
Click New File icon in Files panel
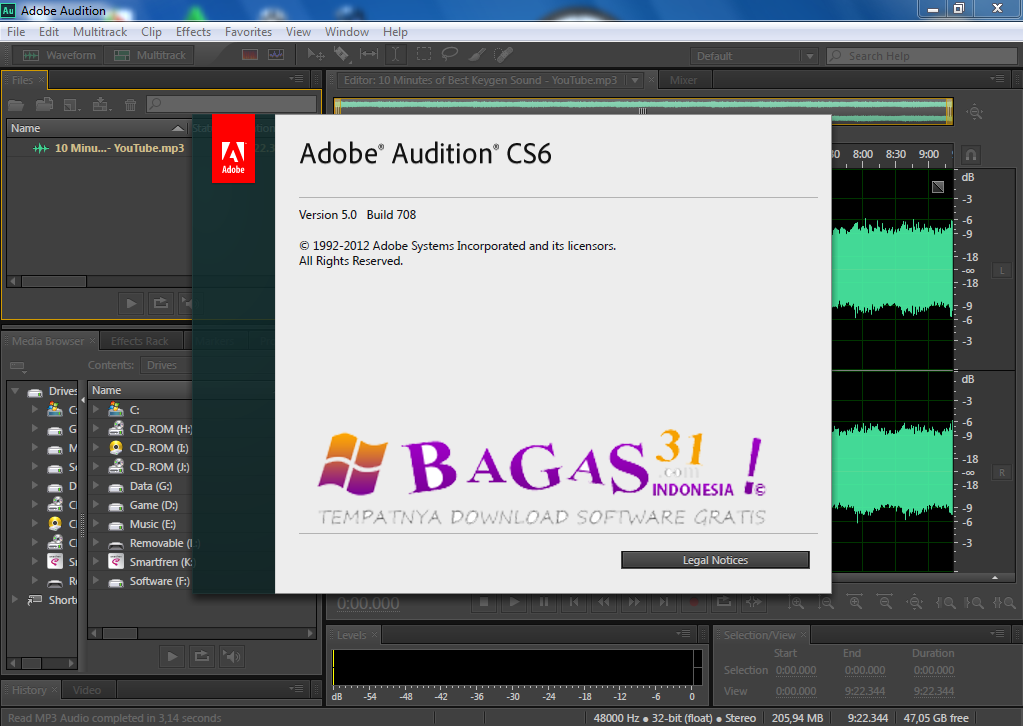pos(72,104)
